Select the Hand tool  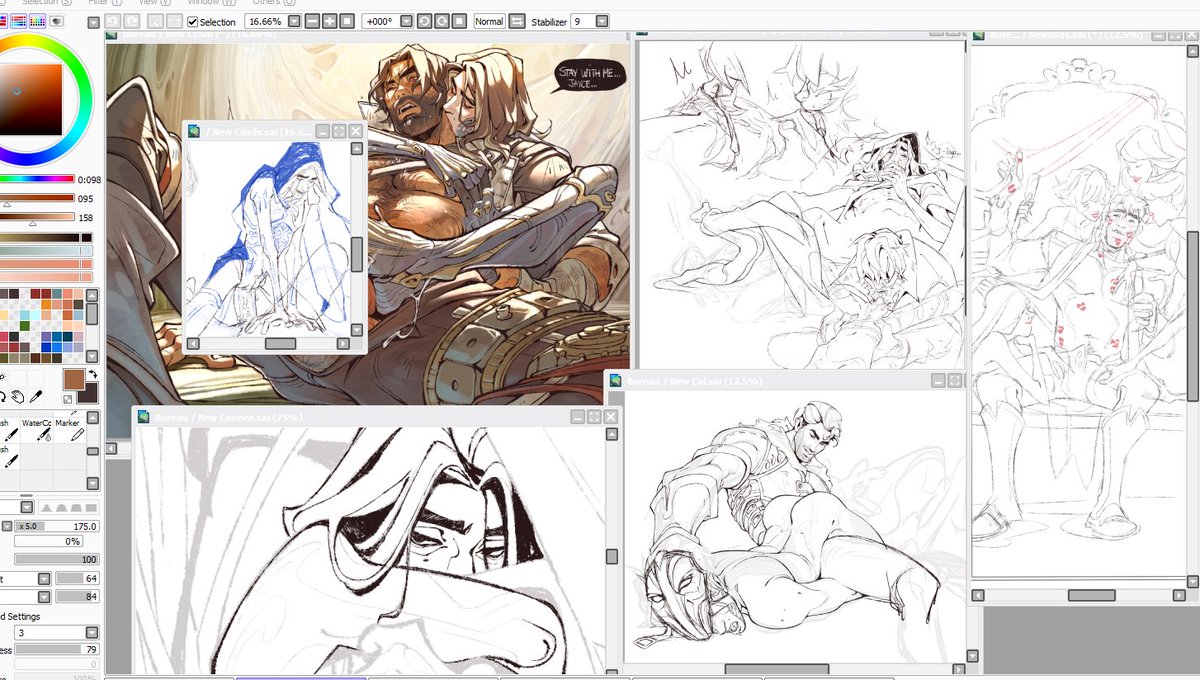[18, 396]
